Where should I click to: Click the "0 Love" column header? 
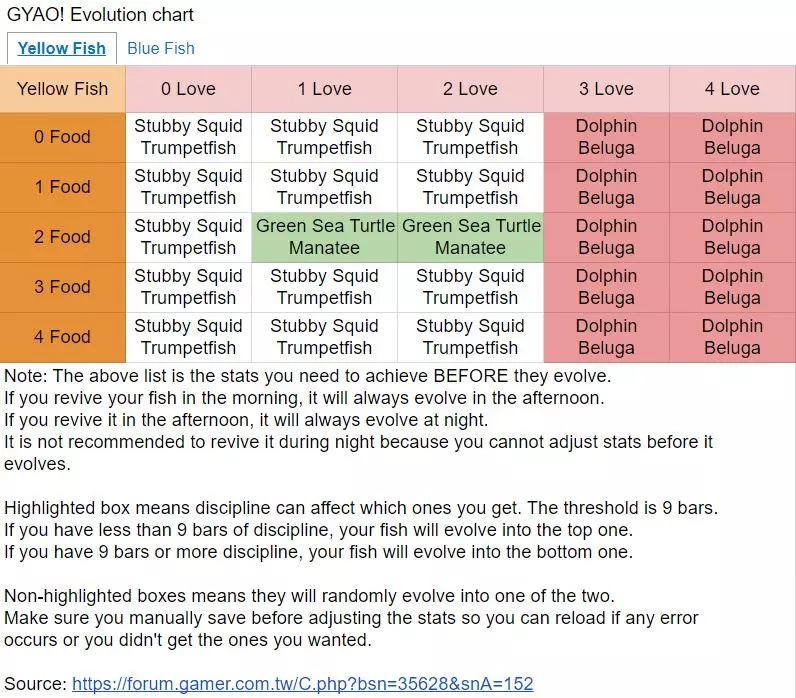[x=188, y=89]
